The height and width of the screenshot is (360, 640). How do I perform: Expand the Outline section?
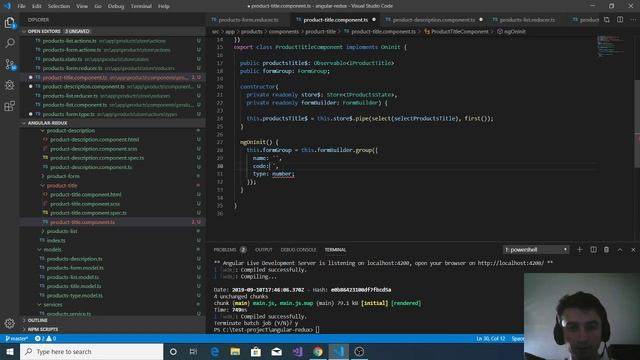[x=113, y=320]
